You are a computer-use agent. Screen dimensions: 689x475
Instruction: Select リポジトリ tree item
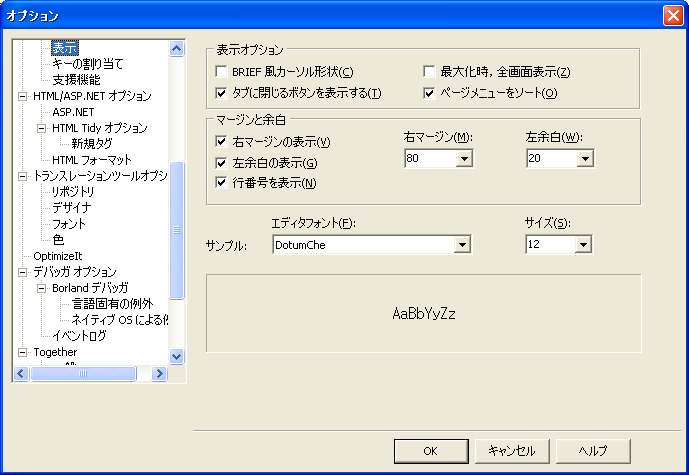(73, 192)
